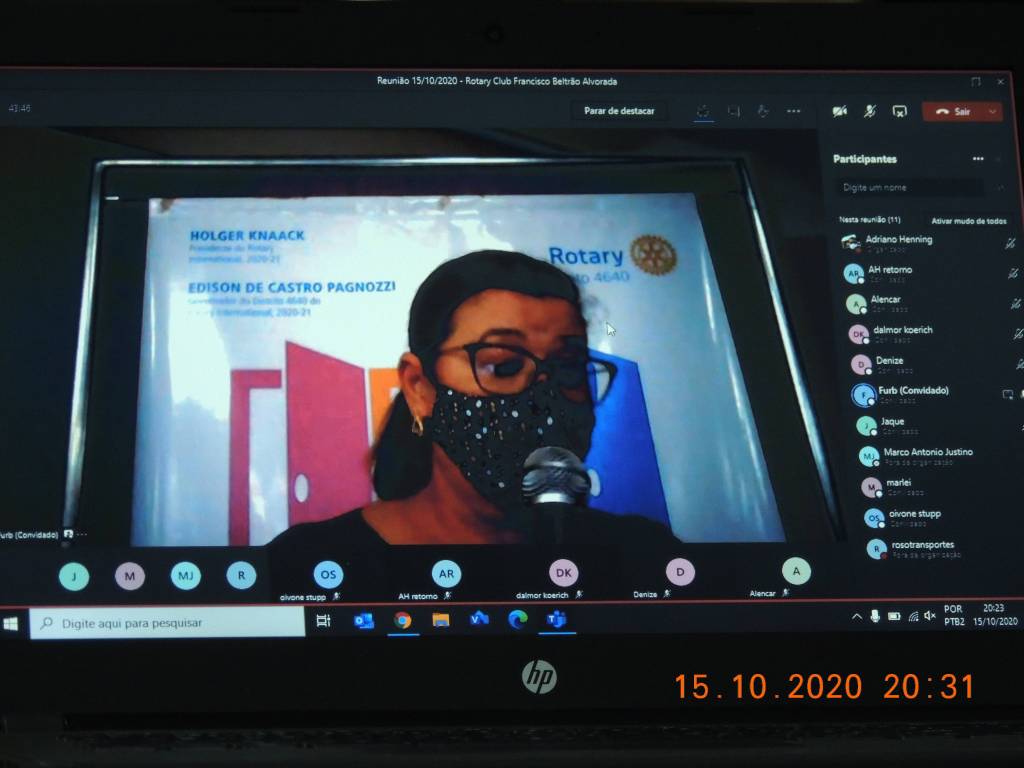Click the mic icon beside AH retorno
Viewport: 1024px width, 768px height.
1013,274
